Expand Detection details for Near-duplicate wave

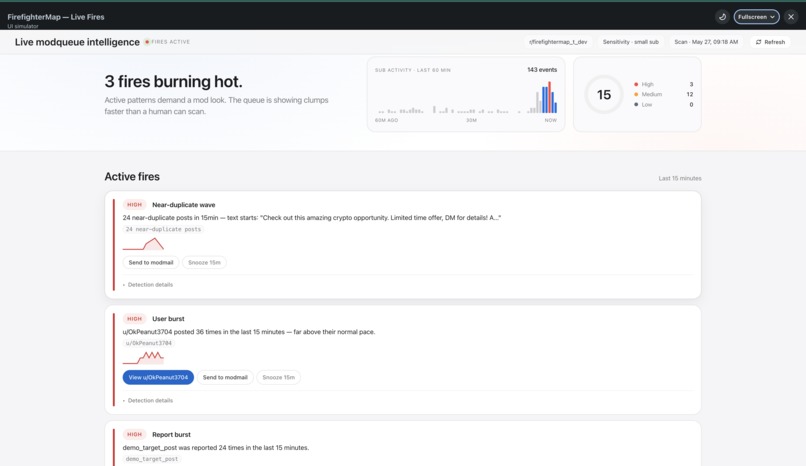148,285
